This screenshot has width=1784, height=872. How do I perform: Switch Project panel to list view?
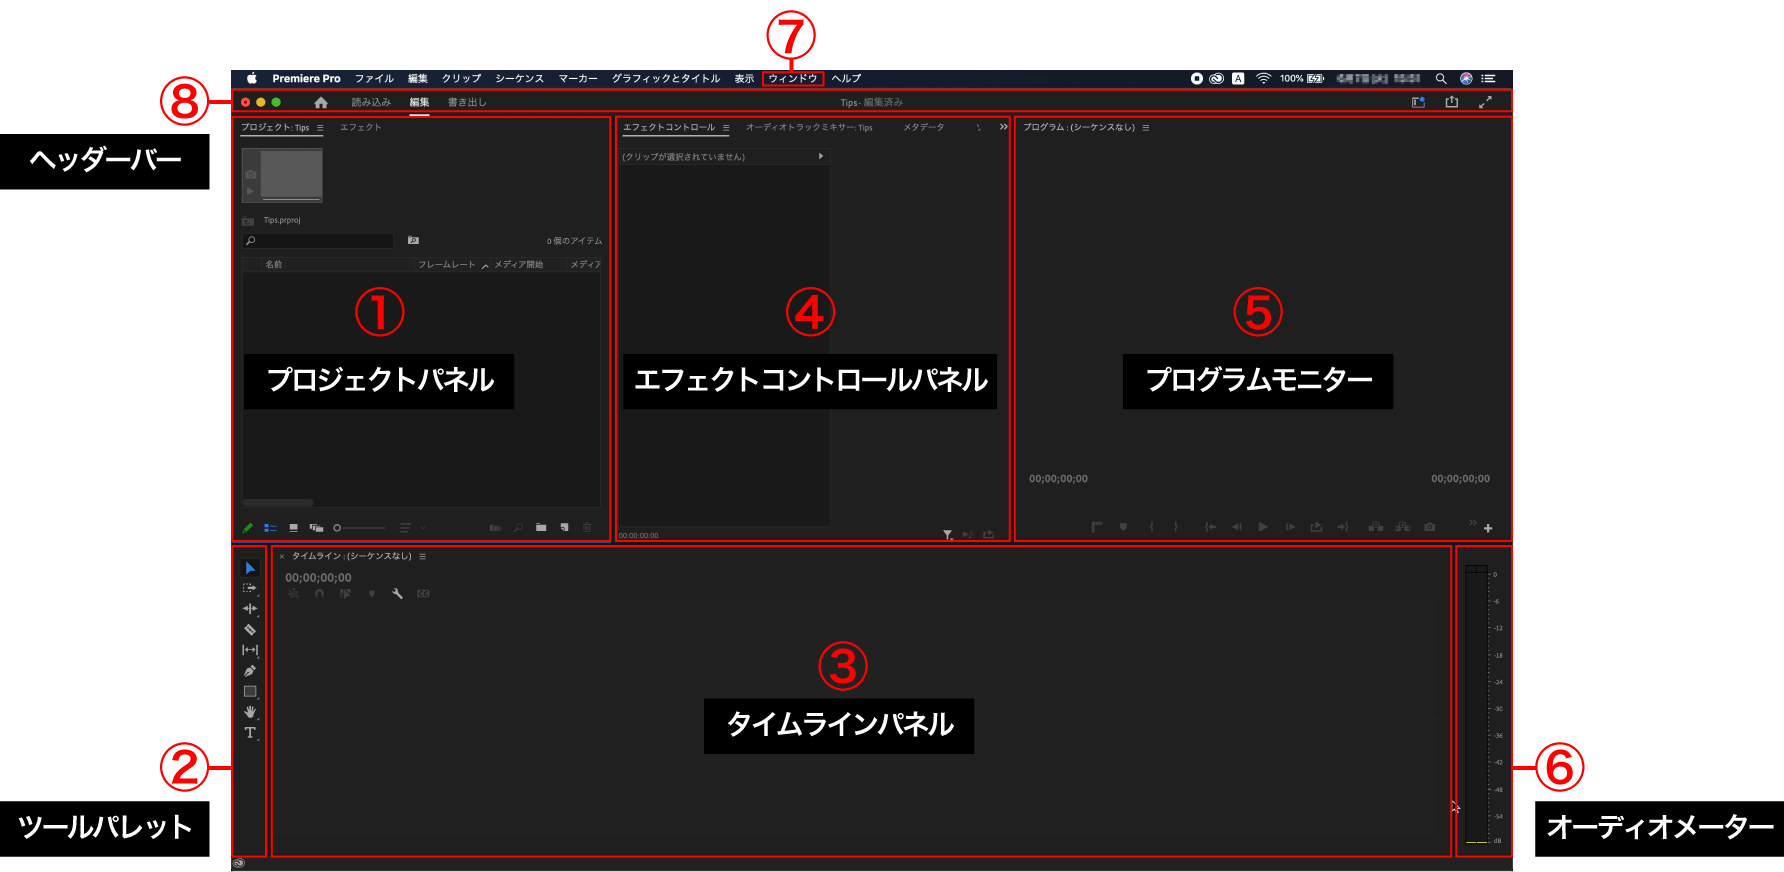[271, 528]
